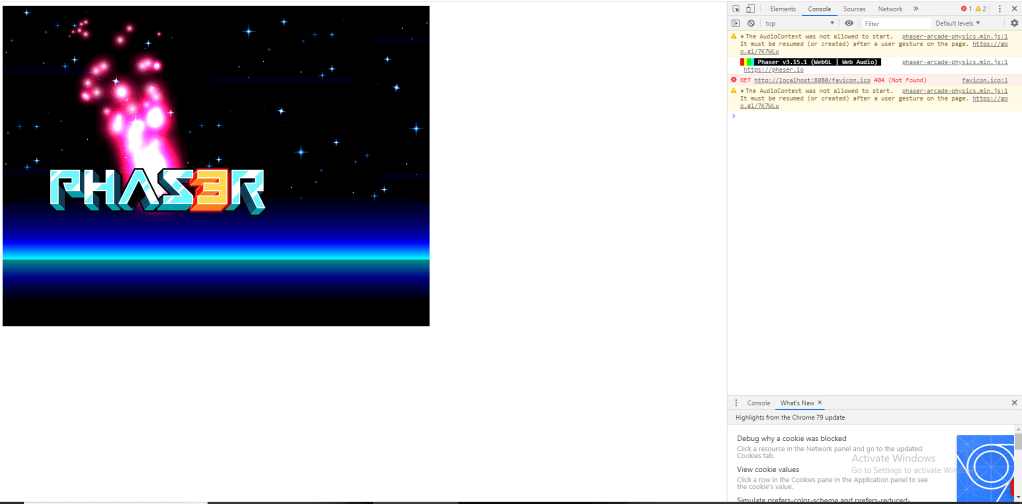Open the DevTools three-dot customize menu
This screenshot has height=504, width=1022.
[x=999, y=9]
